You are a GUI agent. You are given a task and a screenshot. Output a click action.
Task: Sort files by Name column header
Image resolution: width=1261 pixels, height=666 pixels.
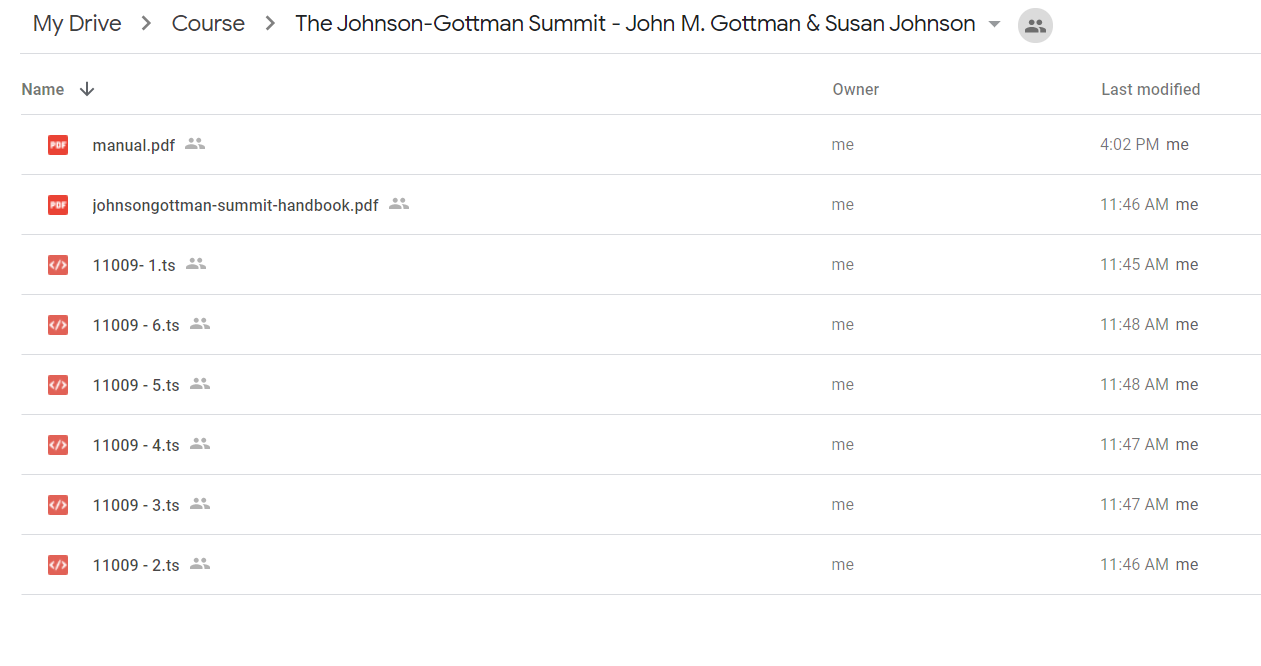pyautogui.click(x=43, y=89)
